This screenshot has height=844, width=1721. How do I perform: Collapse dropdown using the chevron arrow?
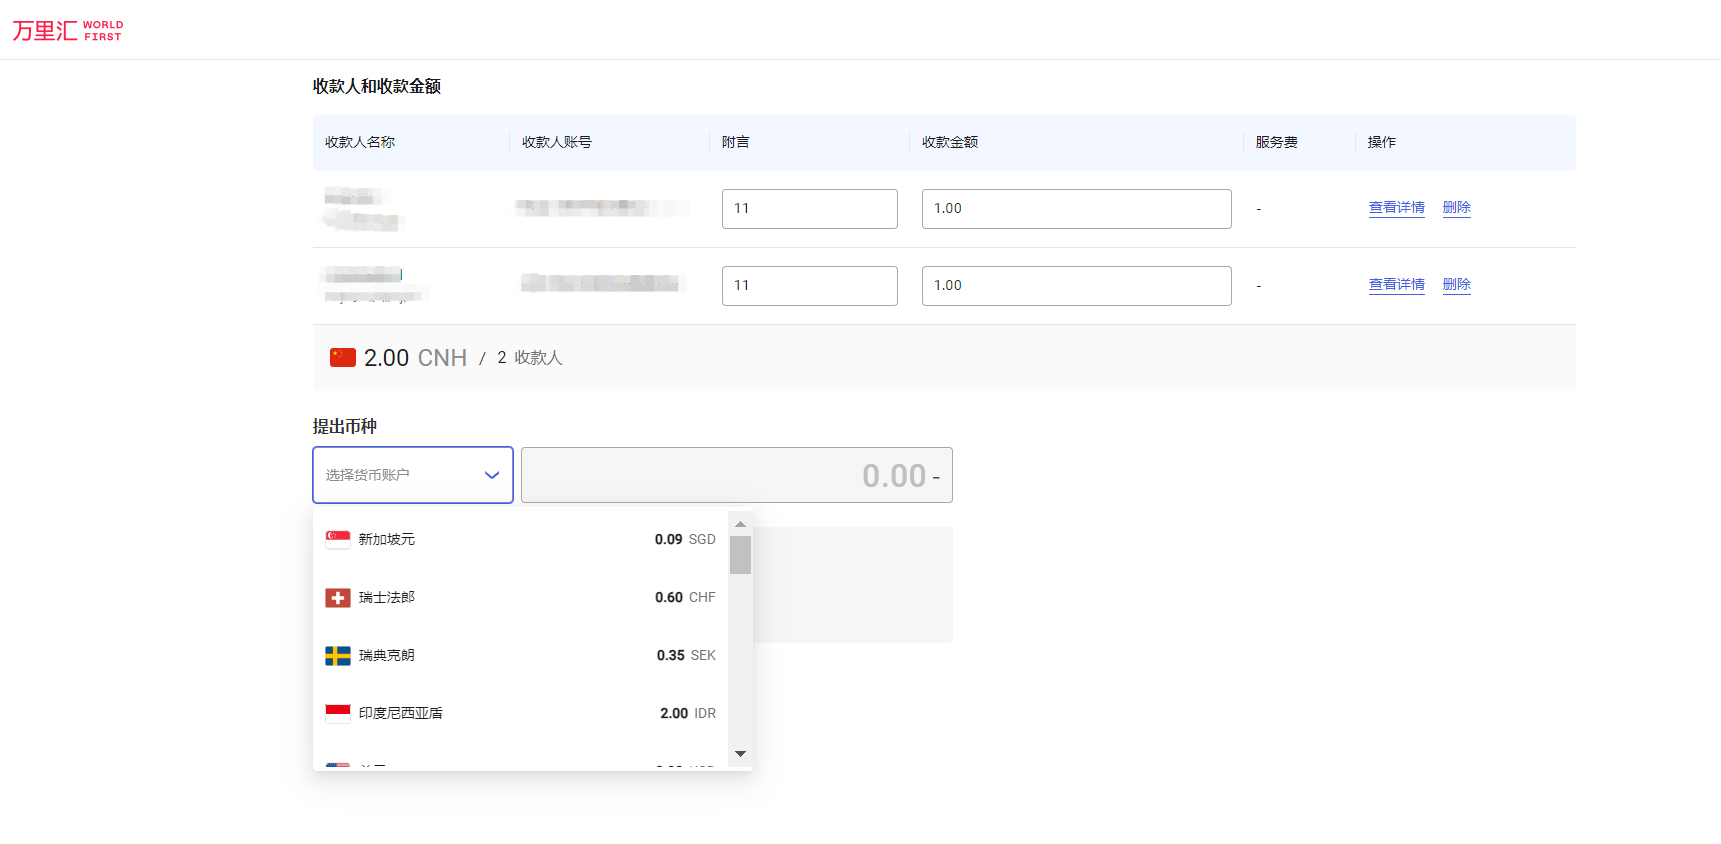(x=492, y=475)
